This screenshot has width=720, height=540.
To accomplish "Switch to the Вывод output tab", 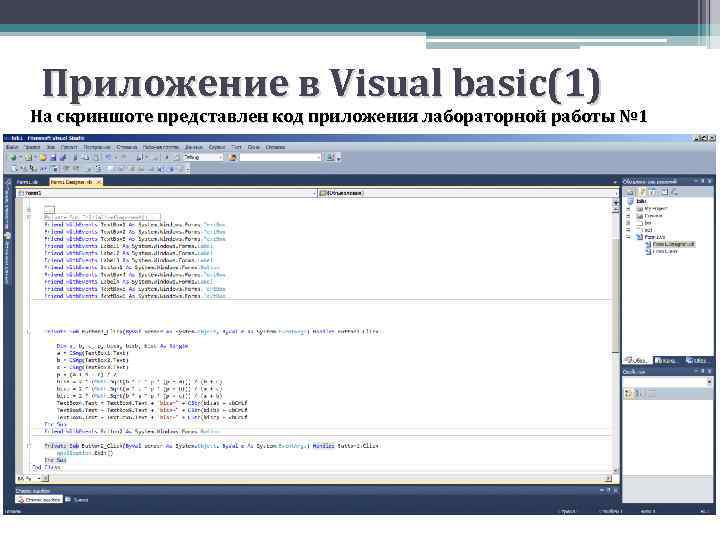I will click(77, 500).
